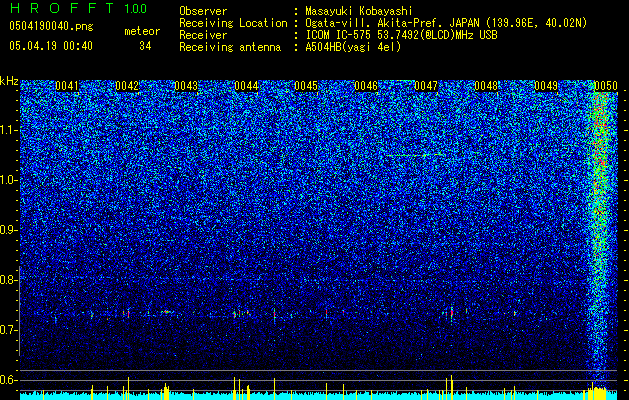Viewport: 629px width, 400px height.
Task: Click the 'meteor' label
Action: tap(142, 31)
